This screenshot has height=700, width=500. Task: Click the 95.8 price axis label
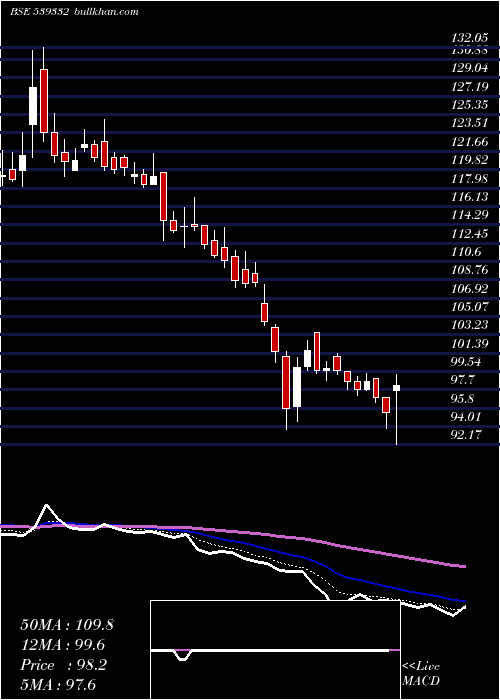(x=463, y=399)
